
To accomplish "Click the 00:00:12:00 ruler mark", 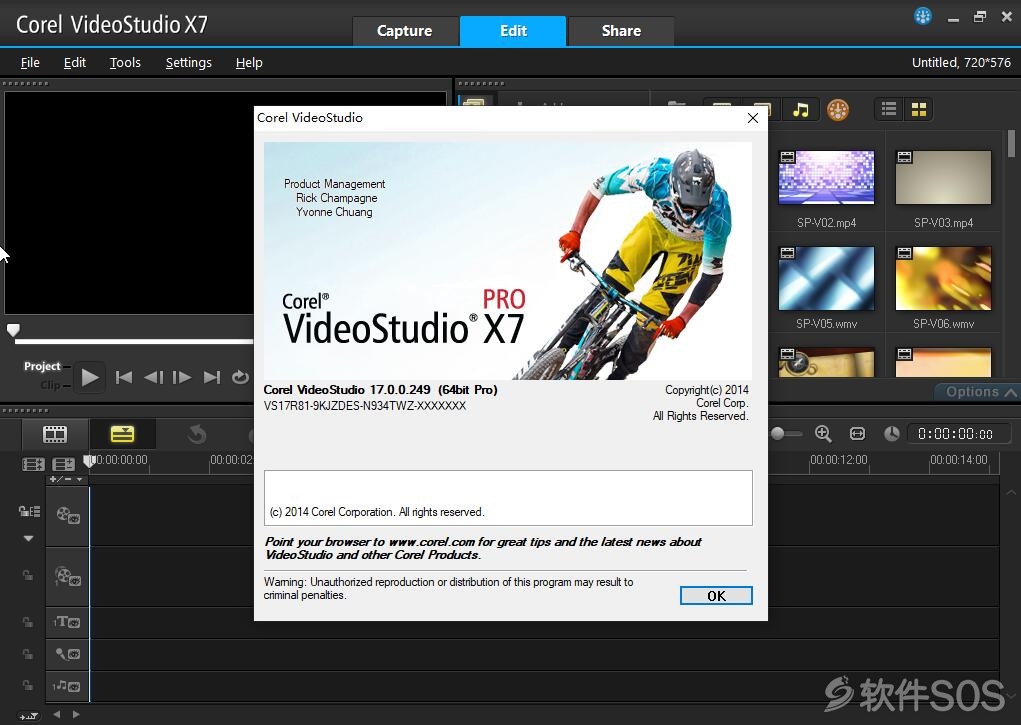I will click(x=839, y=460).
